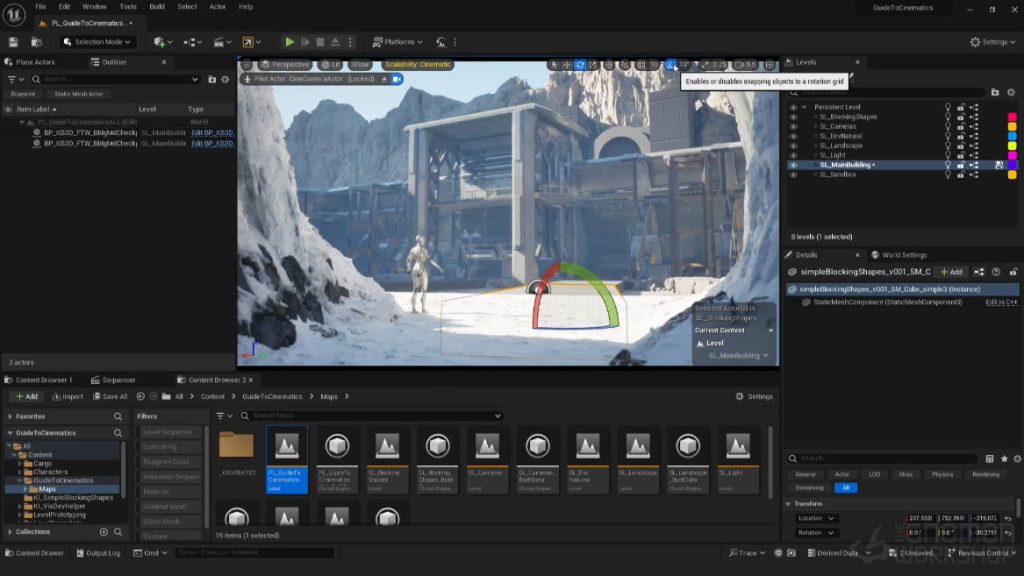Open the Cinematics clapperboard menu

(222, 42)
